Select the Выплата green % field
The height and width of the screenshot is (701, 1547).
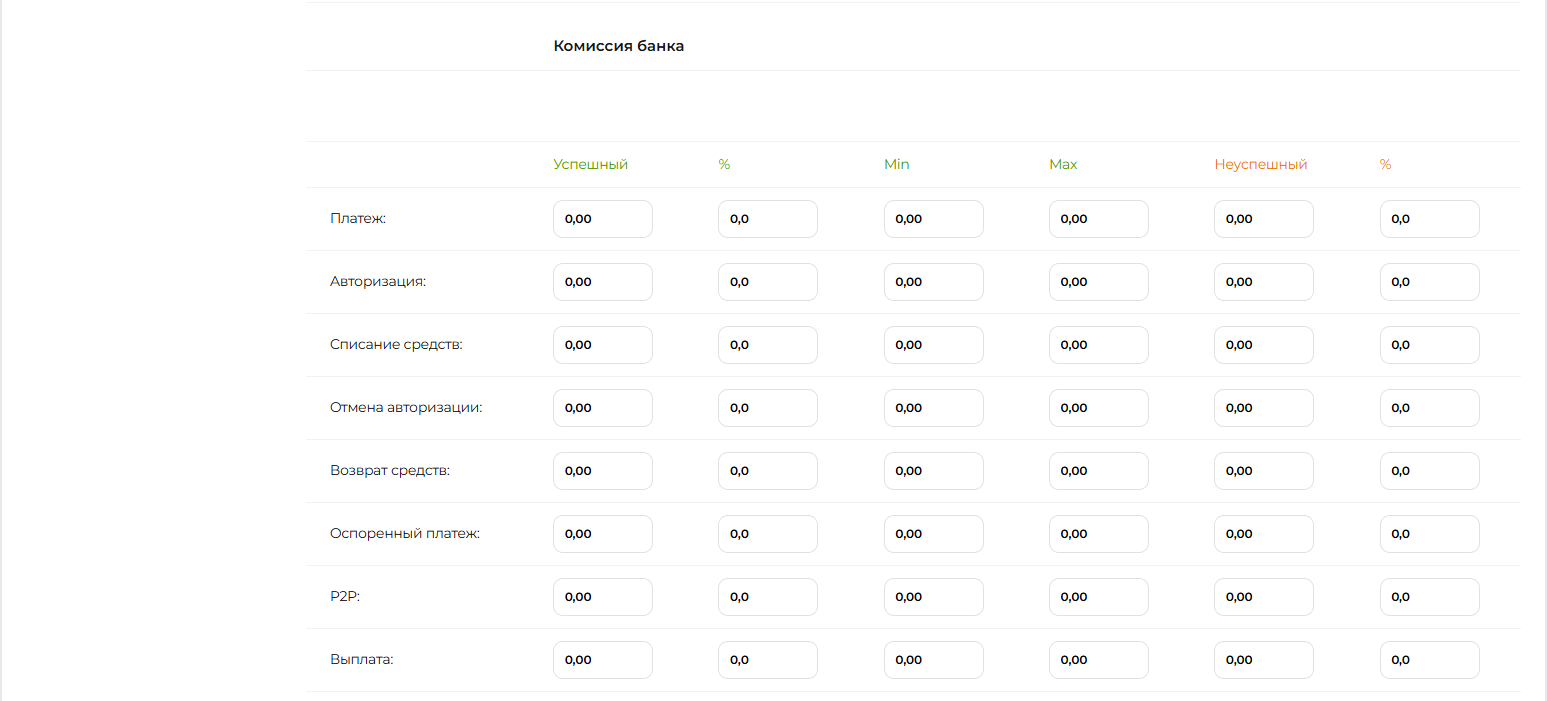coord(767,660)
